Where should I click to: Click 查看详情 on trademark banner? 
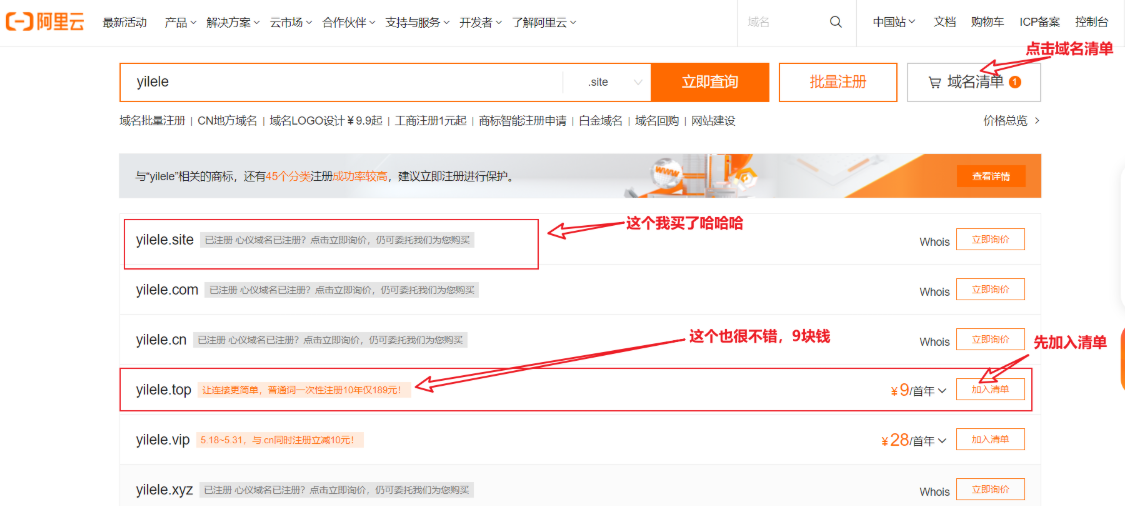(991, 176)
